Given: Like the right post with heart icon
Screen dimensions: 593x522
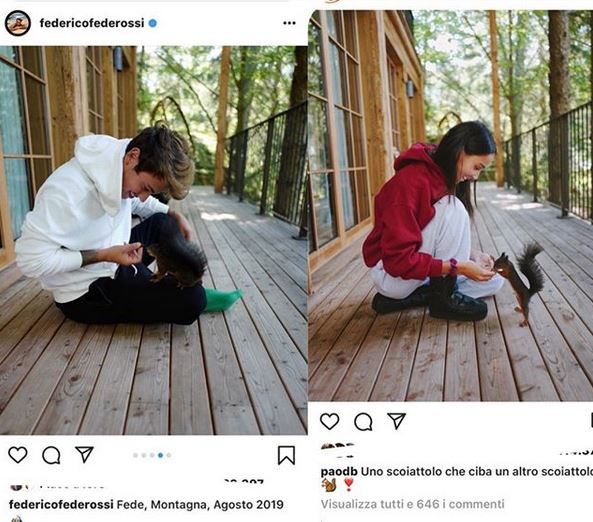Looking at the screenshot, I should pyautogui.click(x=329, y=421).
